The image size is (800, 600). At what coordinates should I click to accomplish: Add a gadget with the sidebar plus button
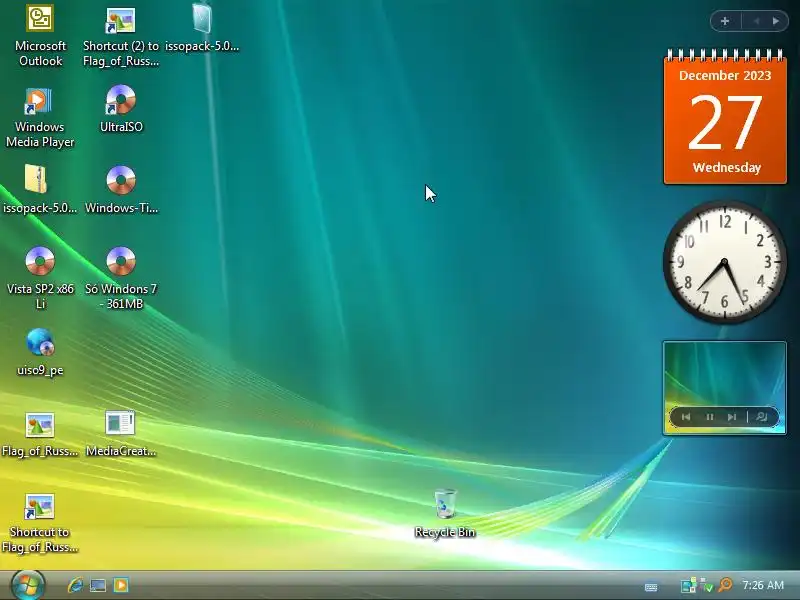coord(725,21)
